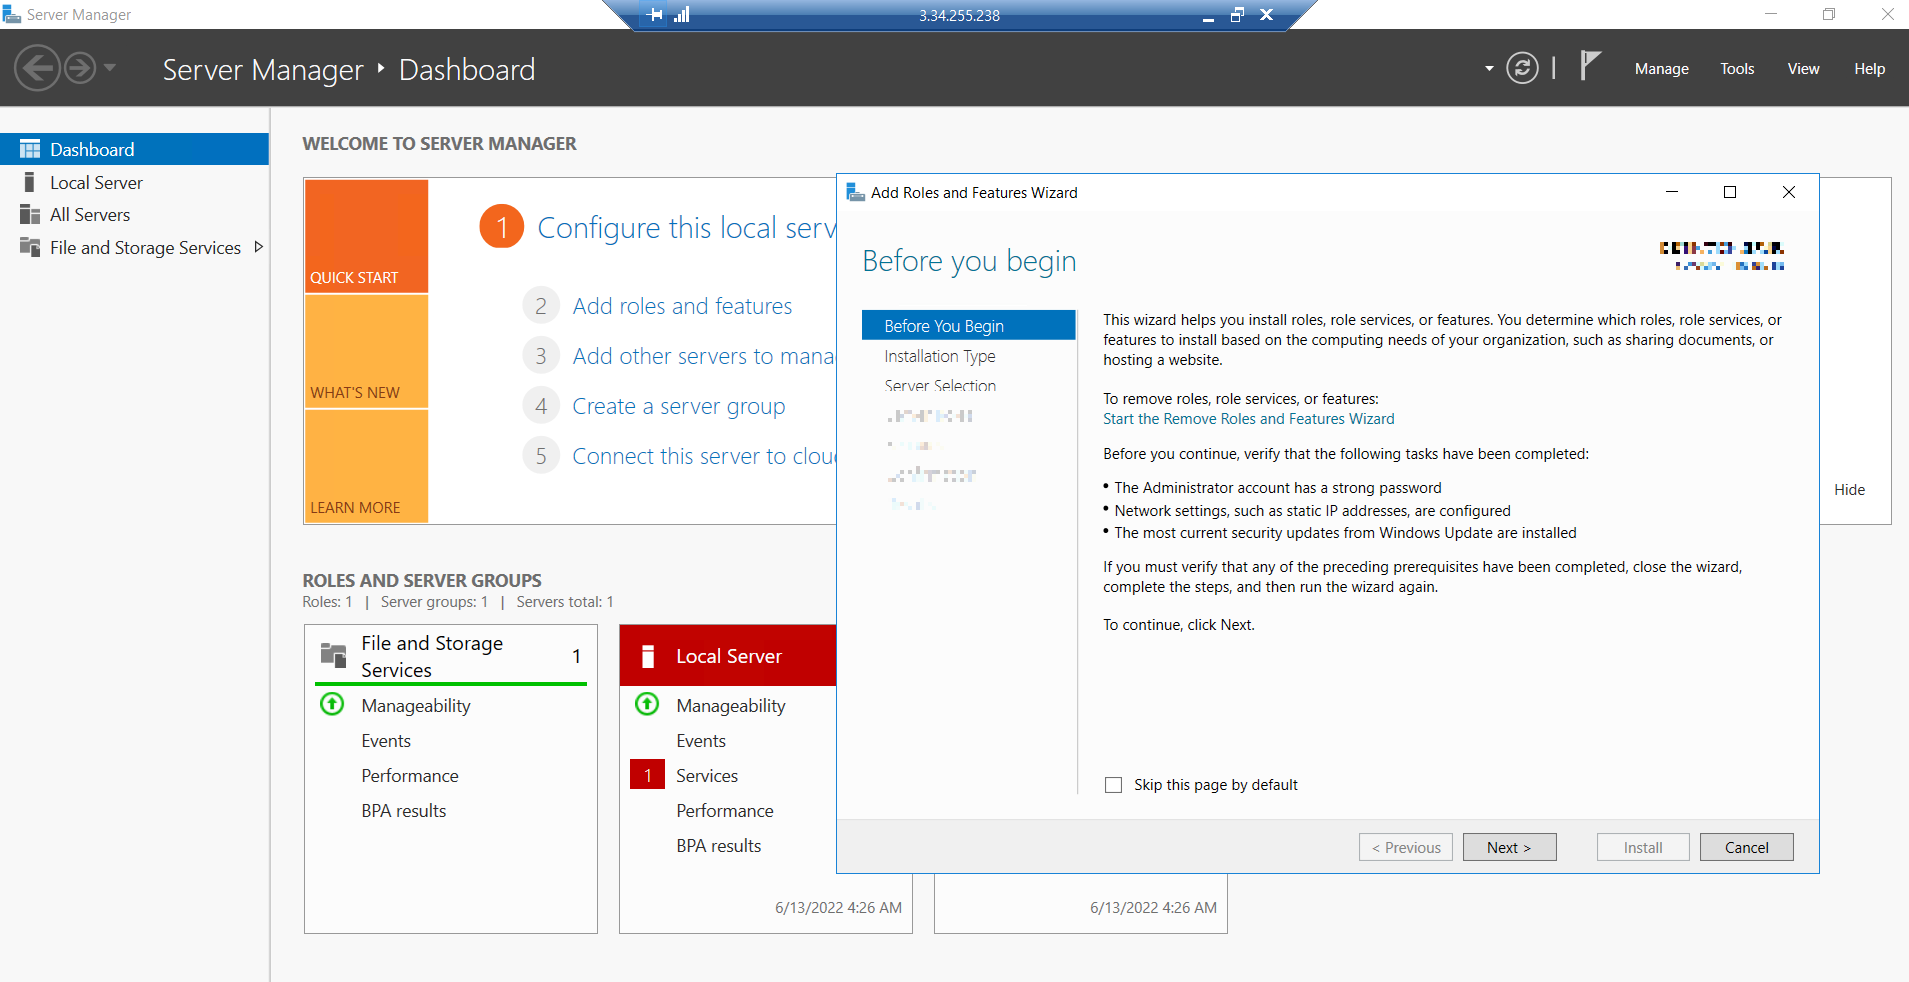The height and width of the screenshot is (982, 1909).
Task: Click Connect this server to cloud services
Action: pos(703,456)
